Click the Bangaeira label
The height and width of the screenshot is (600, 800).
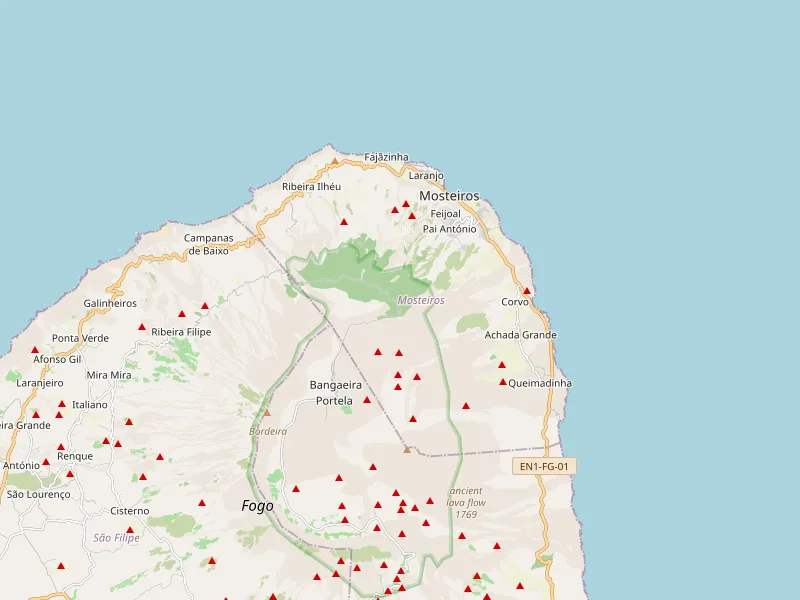(336, 385)
